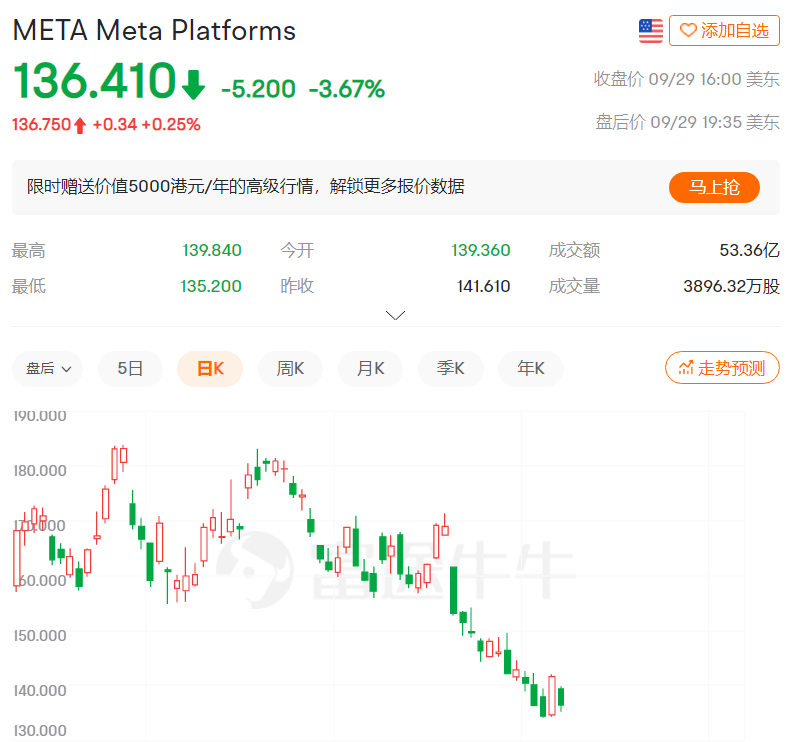Click the US flag market icon
This screenshot has width=804, height=742.
(650, 29)
